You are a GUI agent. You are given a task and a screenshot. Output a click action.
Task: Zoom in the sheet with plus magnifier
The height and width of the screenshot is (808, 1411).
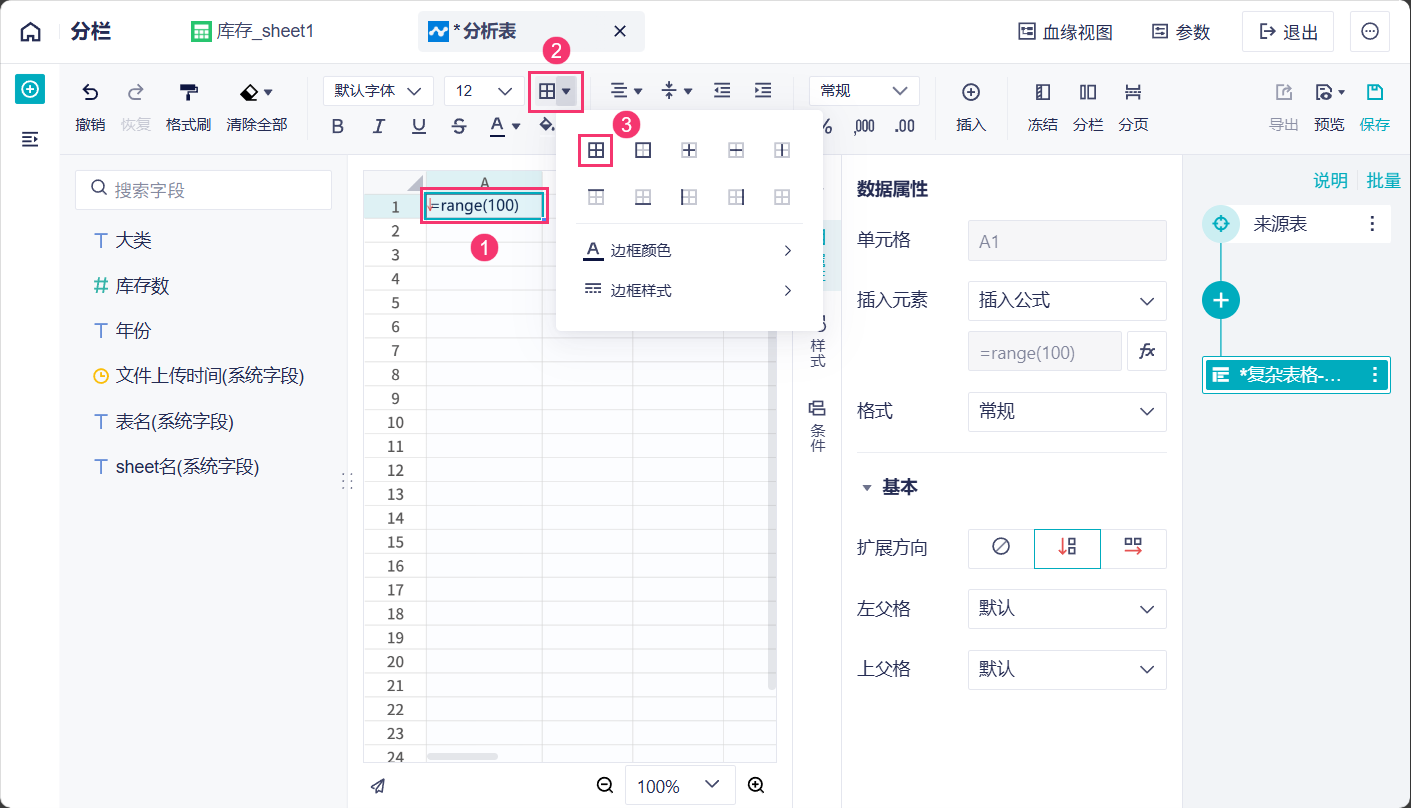tap(756, 786)
